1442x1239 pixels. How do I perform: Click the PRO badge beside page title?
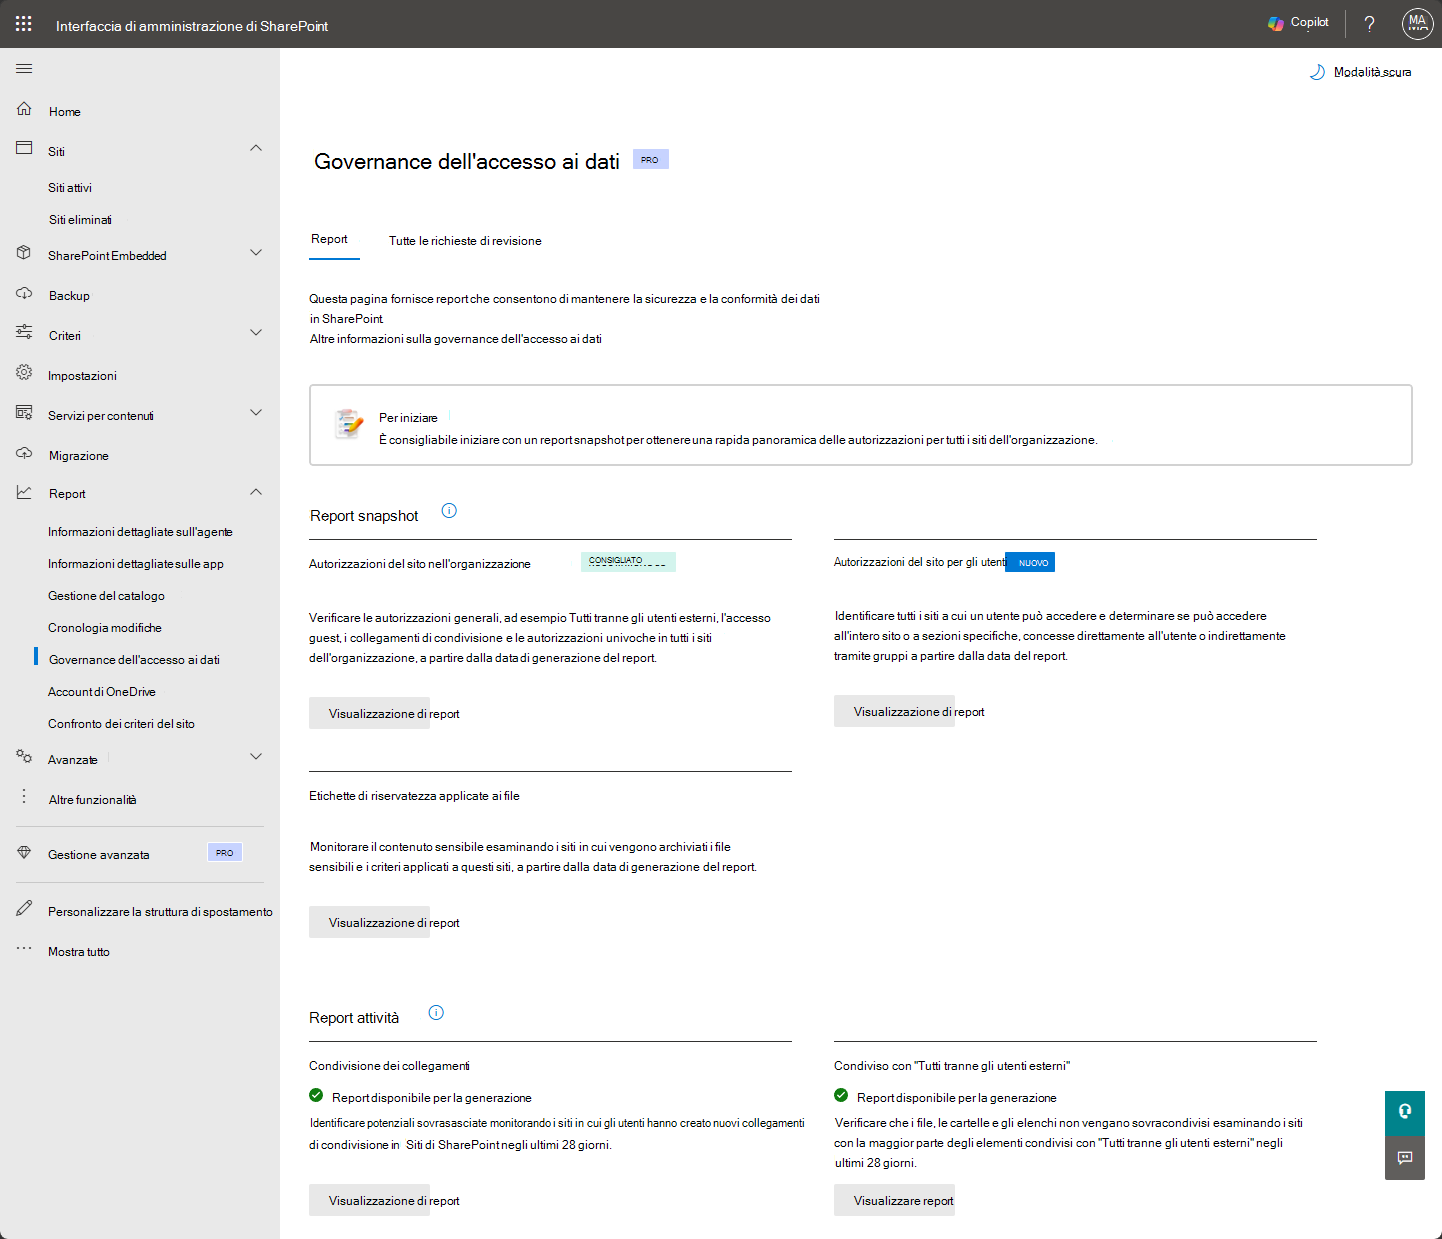651,159
